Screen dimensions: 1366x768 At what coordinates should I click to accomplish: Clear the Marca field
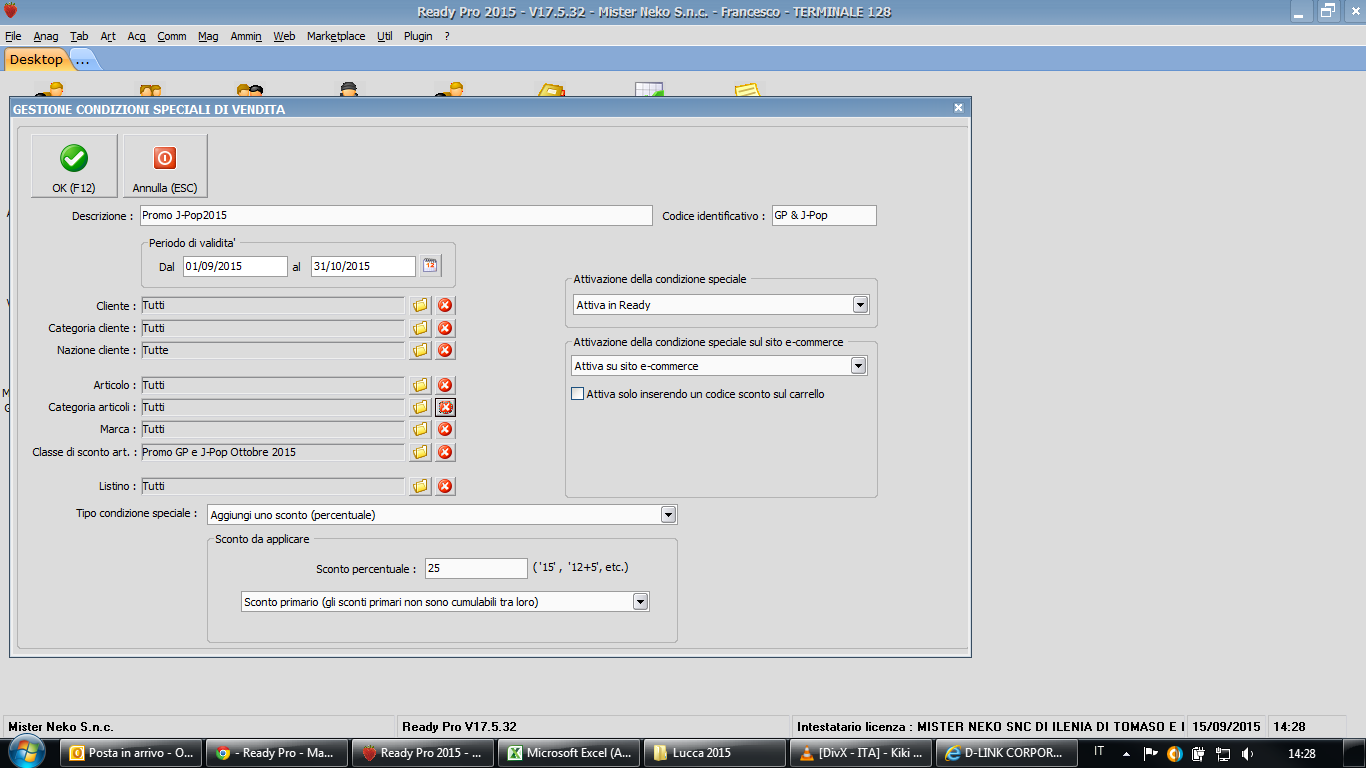(445, 429)
